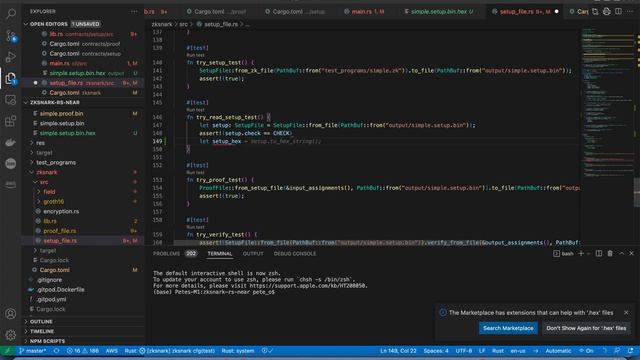
Task: Expand the field folder
Action: (49, 192)
